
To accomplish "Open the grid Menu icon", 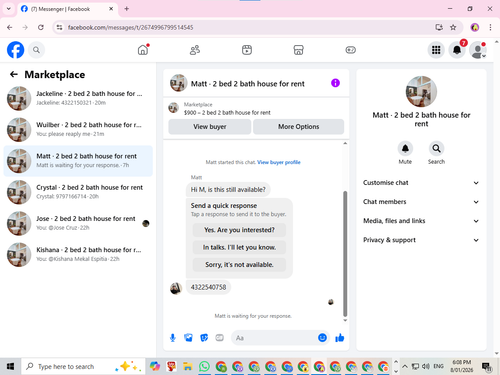I will point(436,50).
